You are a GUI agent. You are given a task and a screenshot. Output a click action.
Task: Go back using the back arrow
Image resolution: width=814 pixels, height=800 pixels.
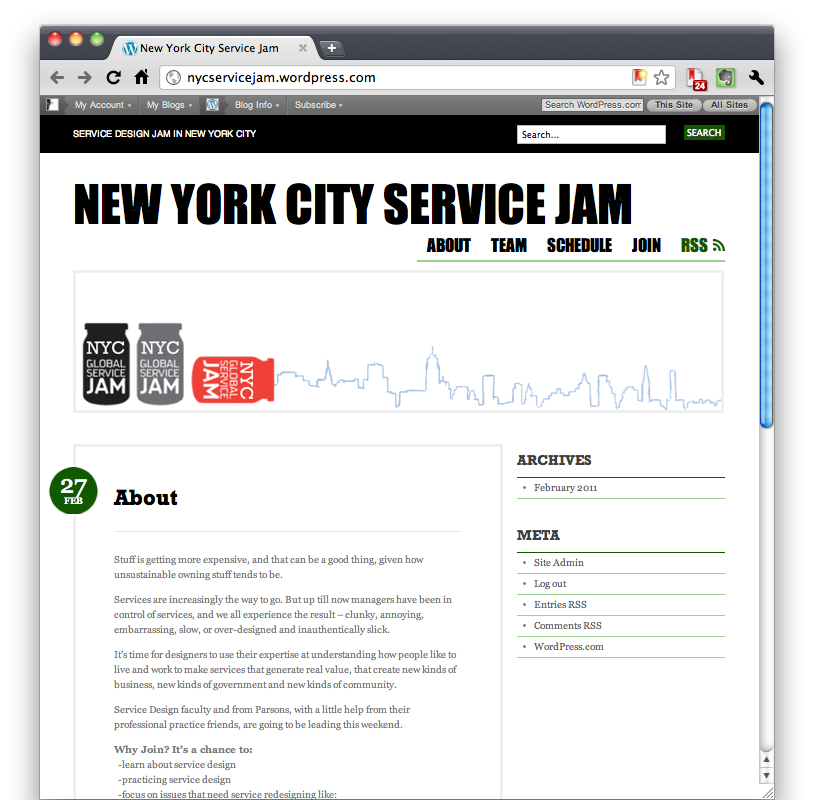pos(57,77)
